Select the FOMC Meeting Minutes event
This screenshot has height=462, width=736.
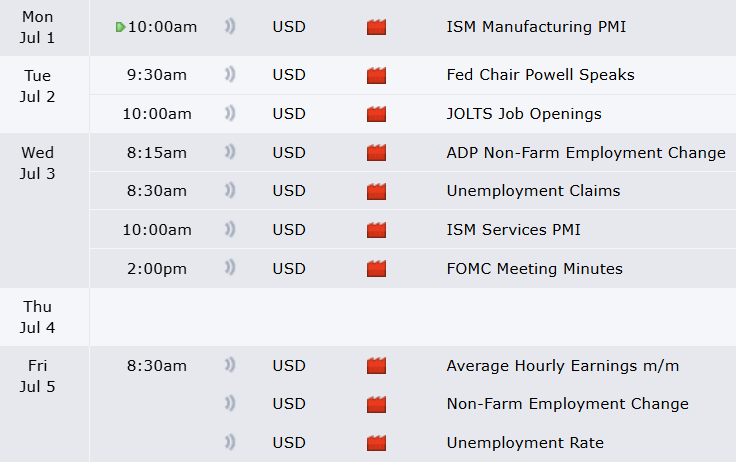[534, 269]
